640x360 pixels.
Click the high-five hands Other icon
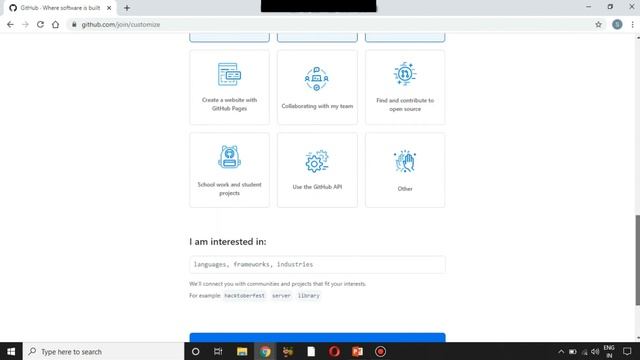[x=405, y=161]
